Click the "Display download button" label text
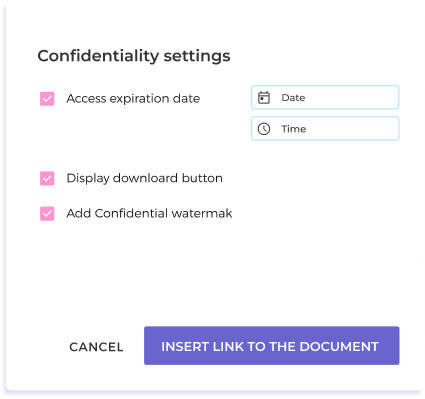Image resolution: width=425 pixels, height=399 pixels. pos(144,178)
